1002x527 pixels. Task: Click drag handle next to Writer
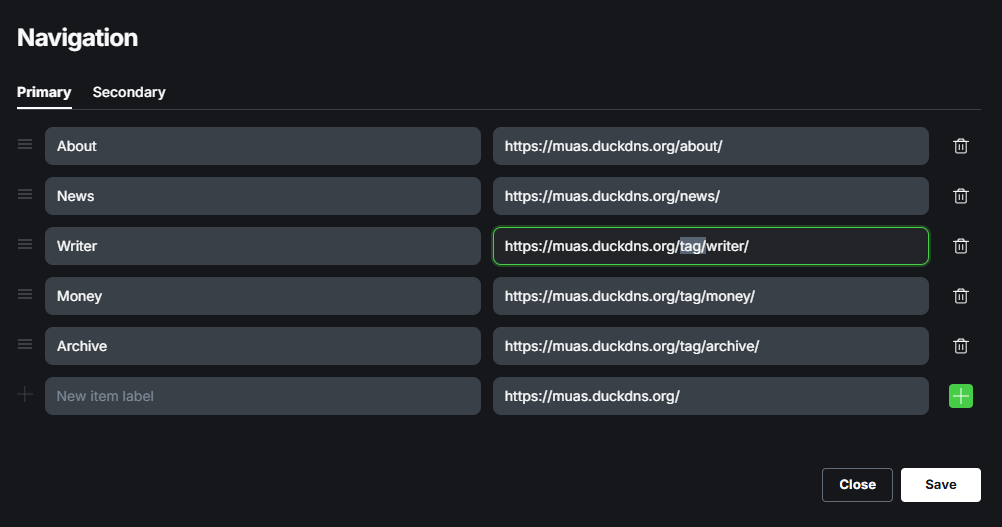[x=25, y=244]
